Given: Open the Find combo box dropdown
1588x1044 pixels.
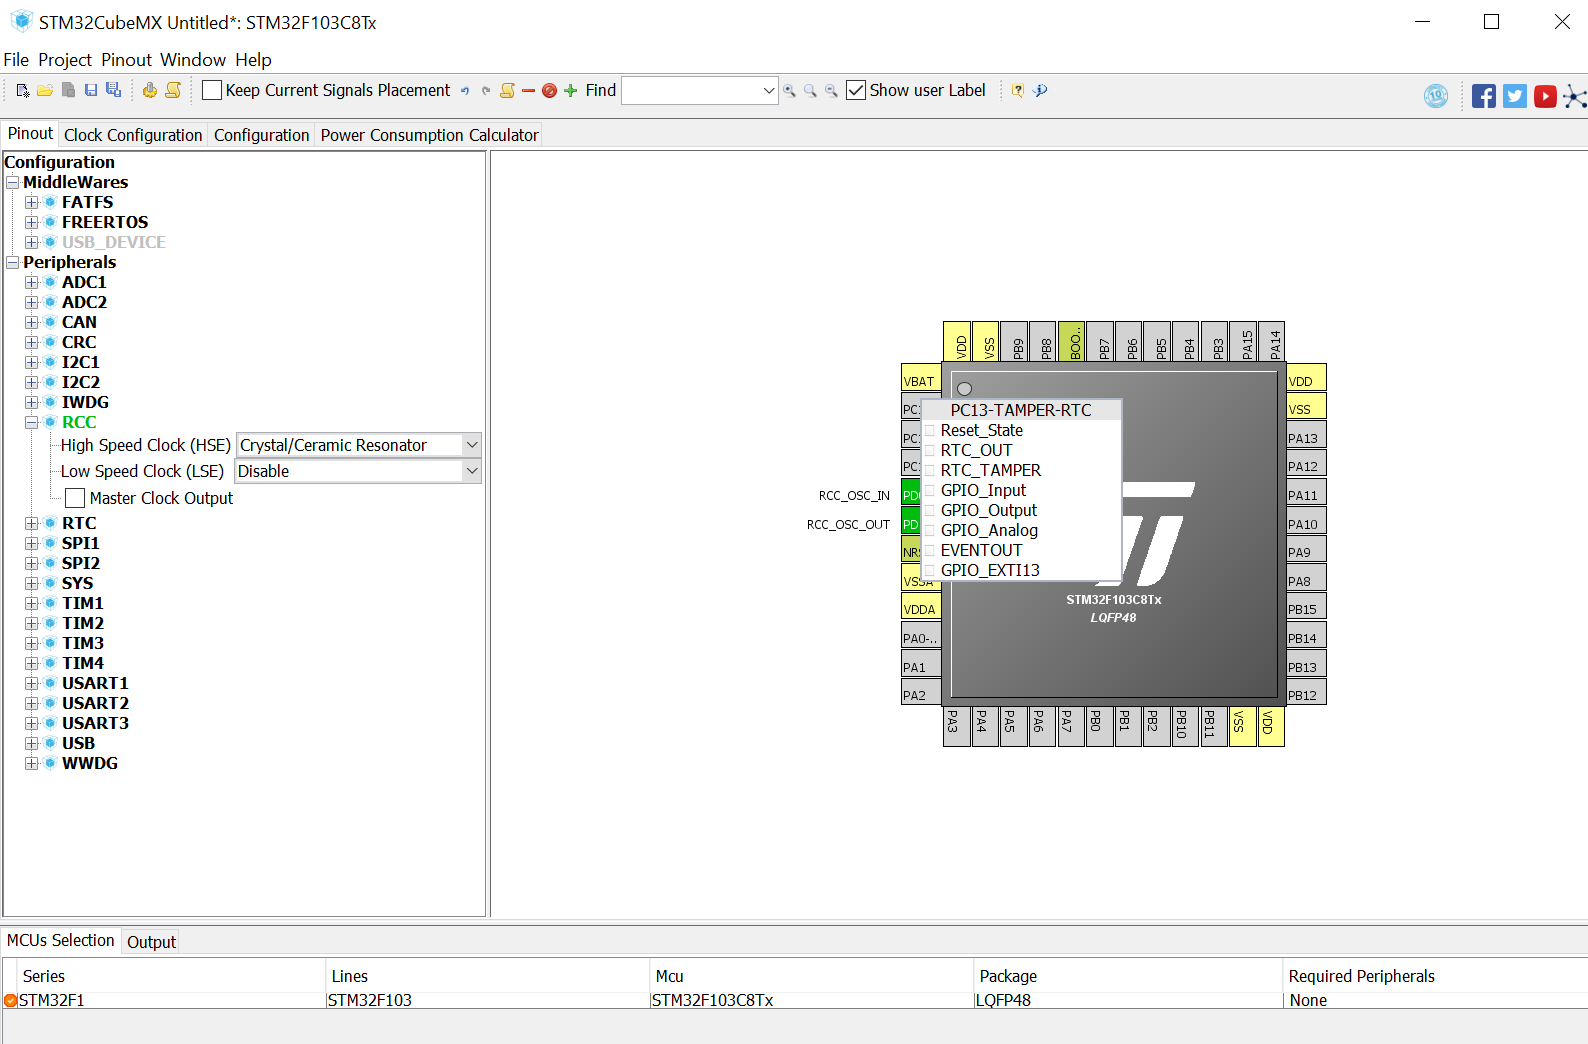Looking at the screenshot, I should pos(768,91).
